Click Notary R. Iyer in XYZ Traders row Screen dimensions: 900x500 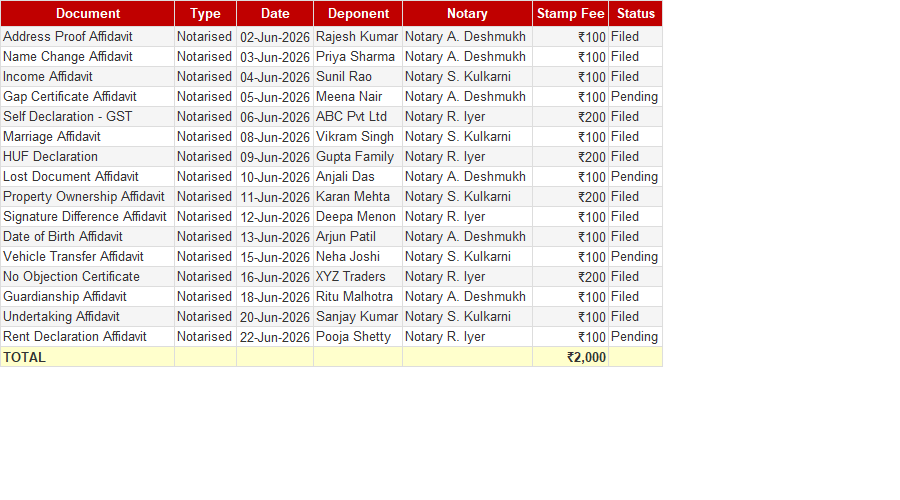[467, 277]
